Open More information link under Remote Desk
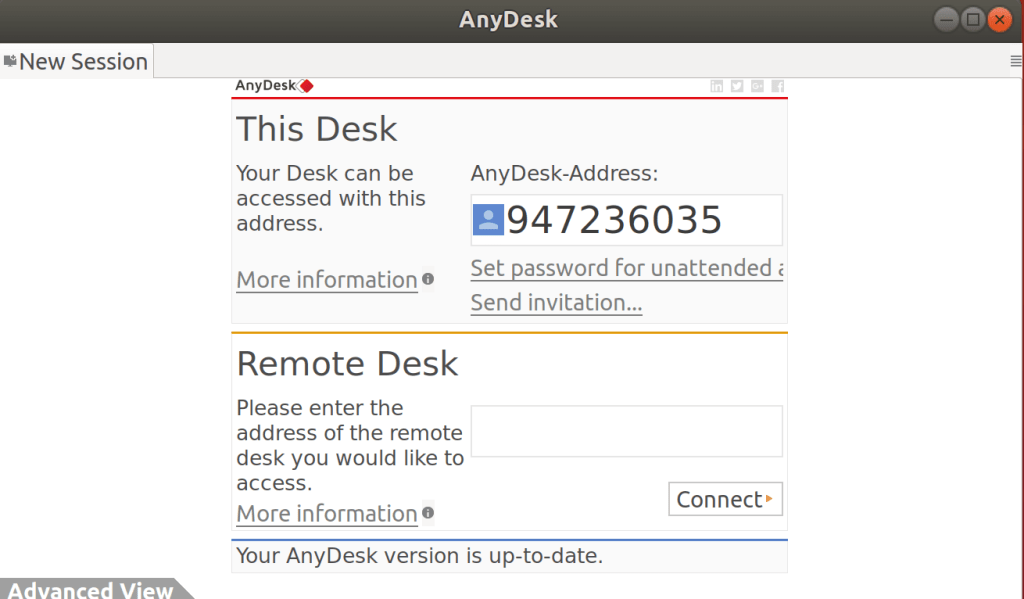 326,514
